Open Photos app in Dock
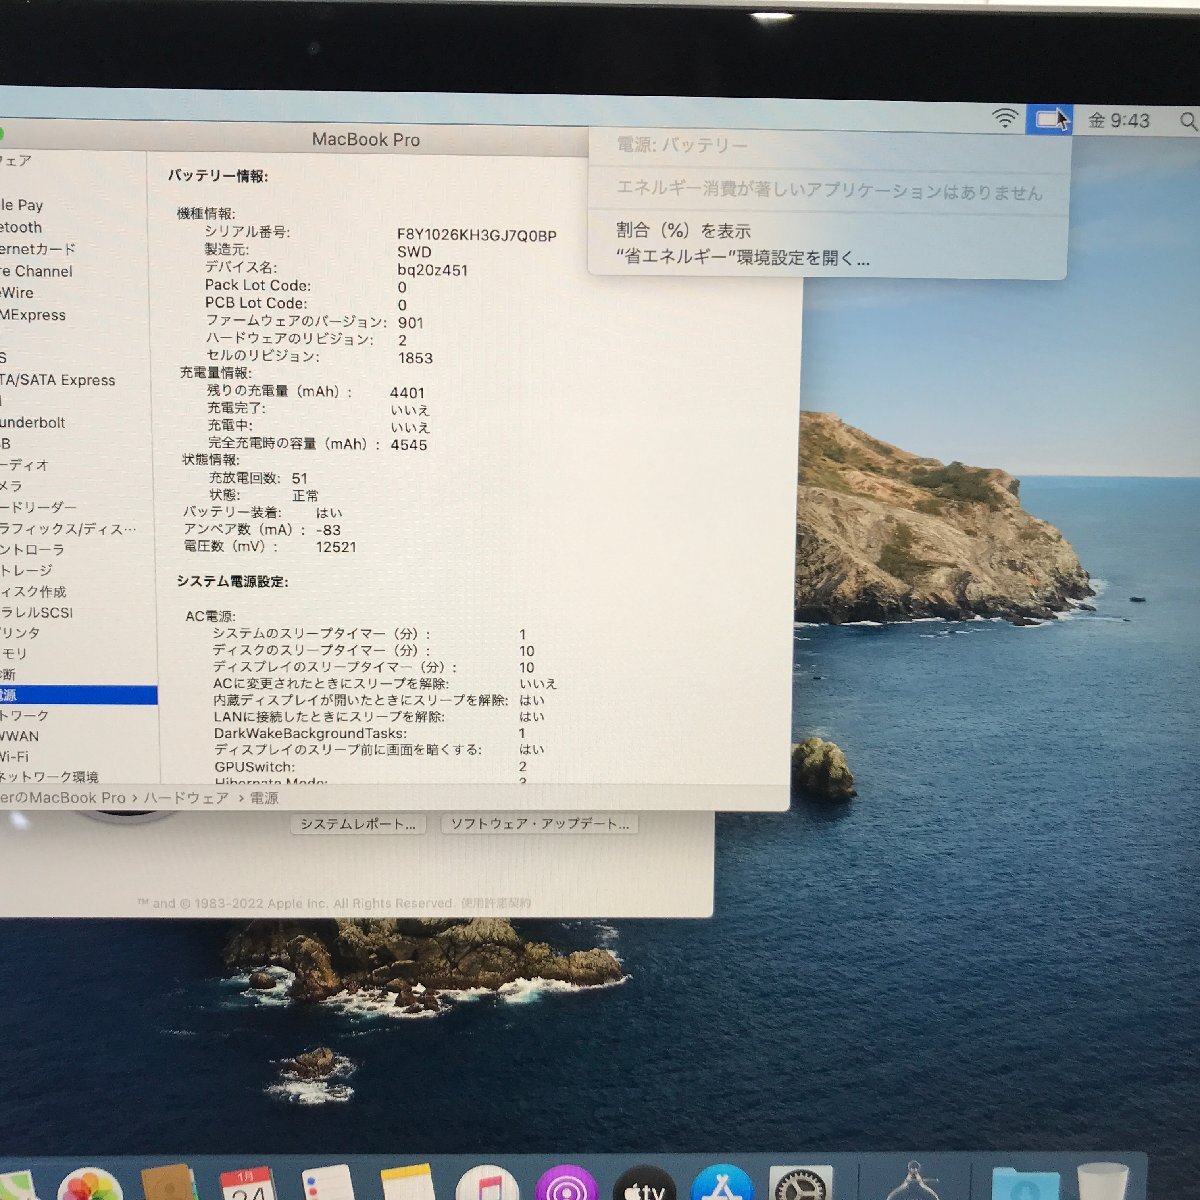This screenshot has width=1200, height=1200. pyautogui.click(x=90, y=1184)
